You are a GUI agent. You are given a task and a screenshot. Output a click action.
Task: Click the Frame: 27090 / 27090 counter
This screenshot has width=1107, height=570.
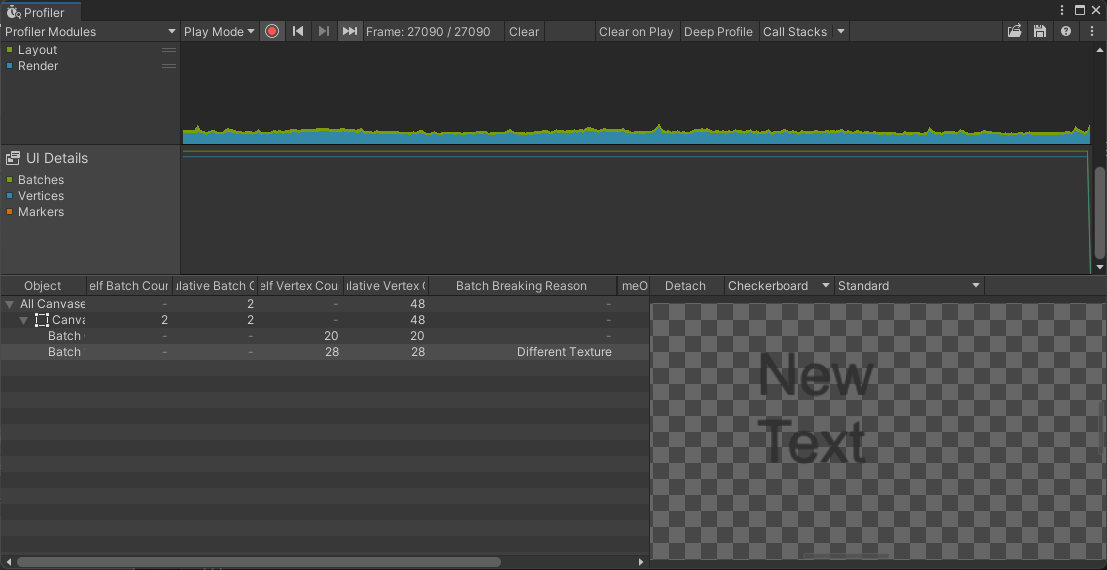[x=428, y=31]
